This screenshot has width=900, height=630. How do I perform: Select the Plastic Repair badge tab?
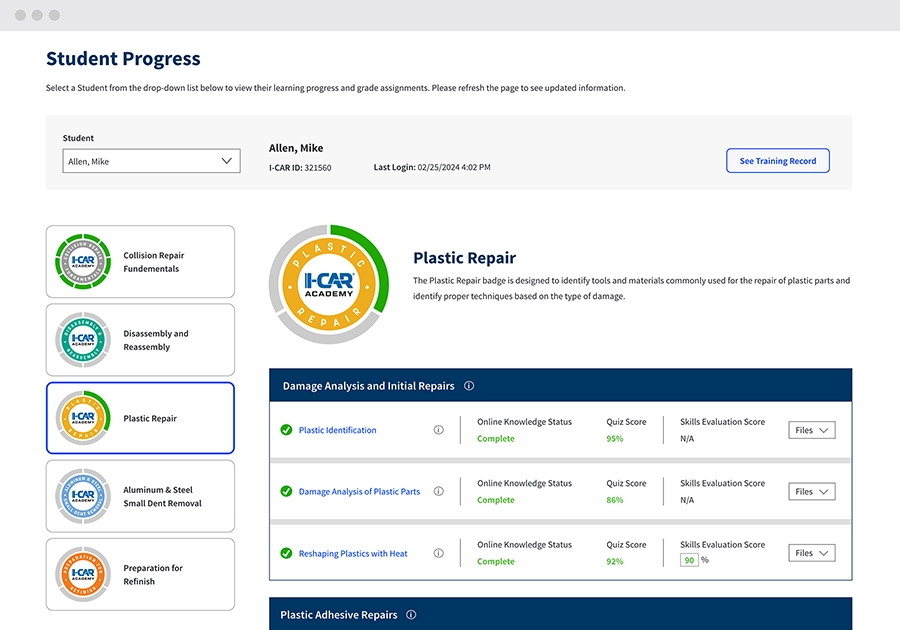pos(140,418)
